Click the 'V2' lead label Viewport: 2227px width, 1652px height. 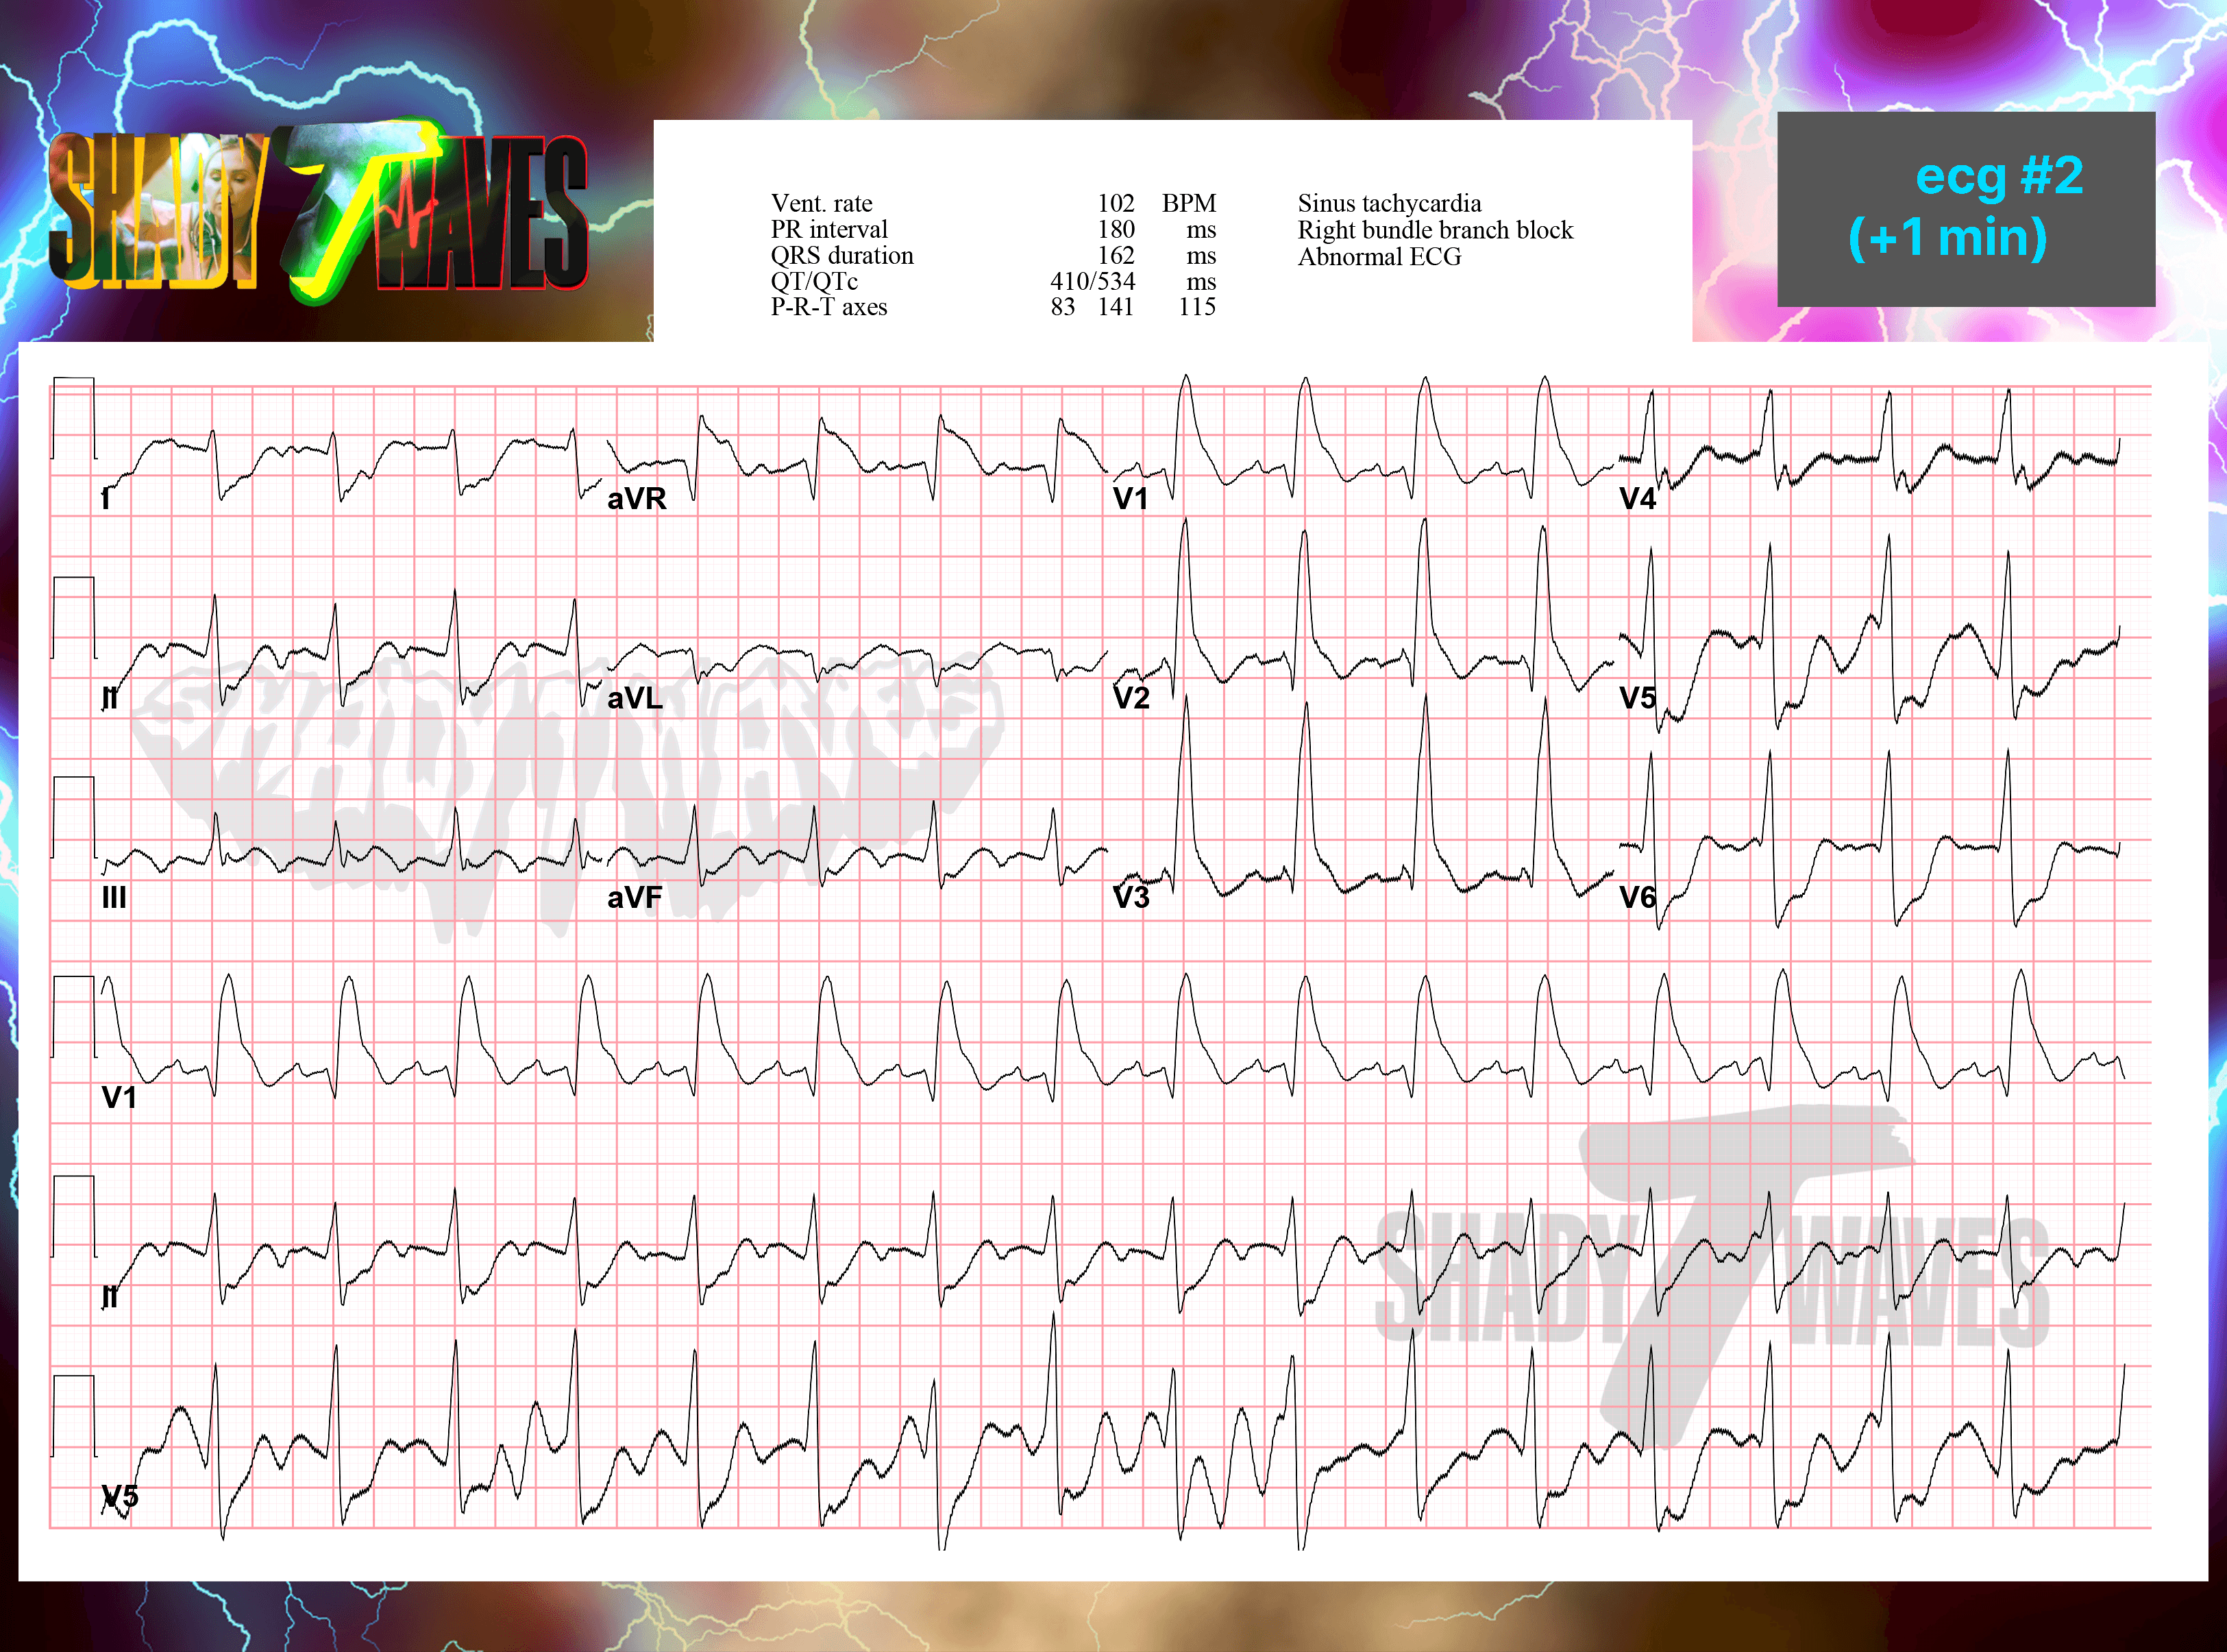pos(1131,698)
